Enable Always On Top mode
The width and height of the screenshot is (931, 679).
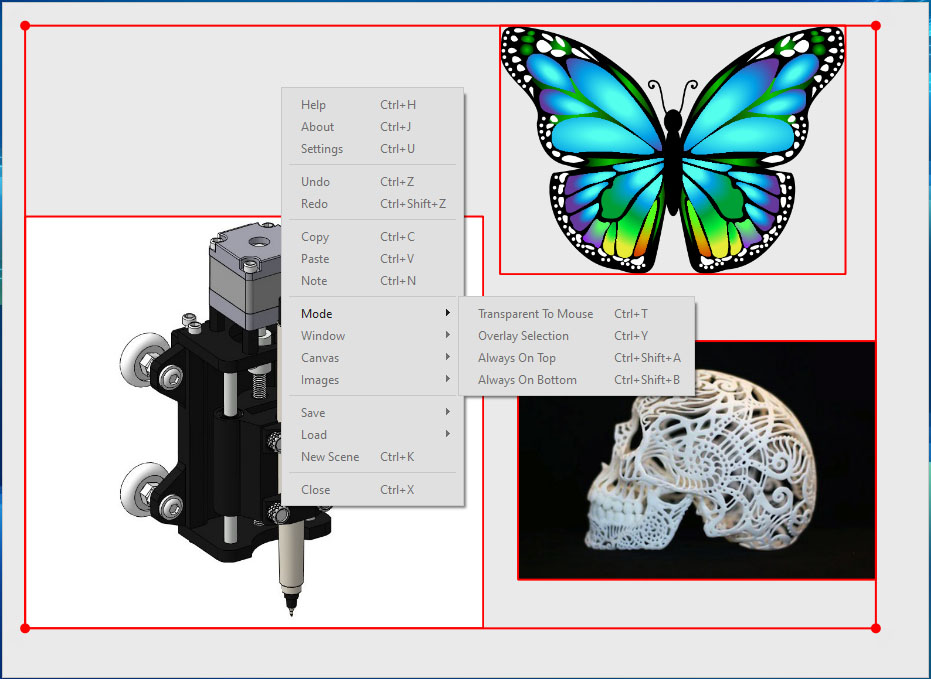577,357
